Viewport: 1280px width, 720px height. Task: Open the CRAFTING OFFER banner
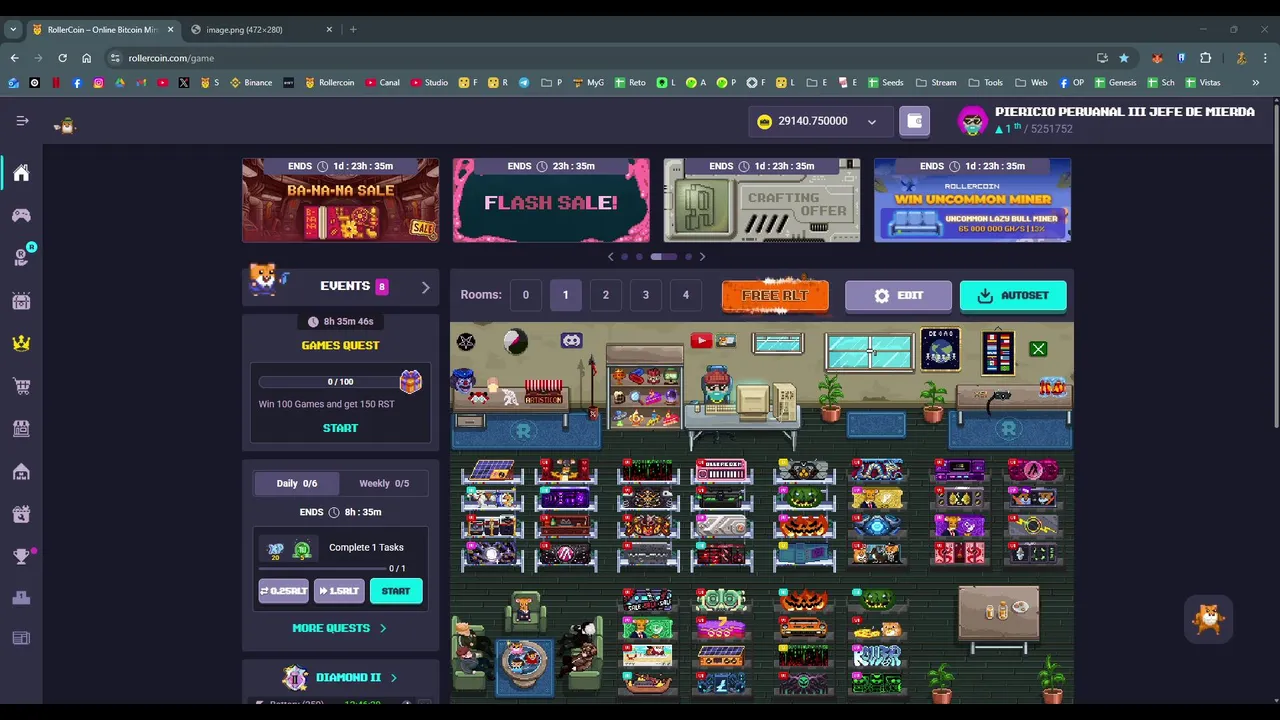point(762,200)
